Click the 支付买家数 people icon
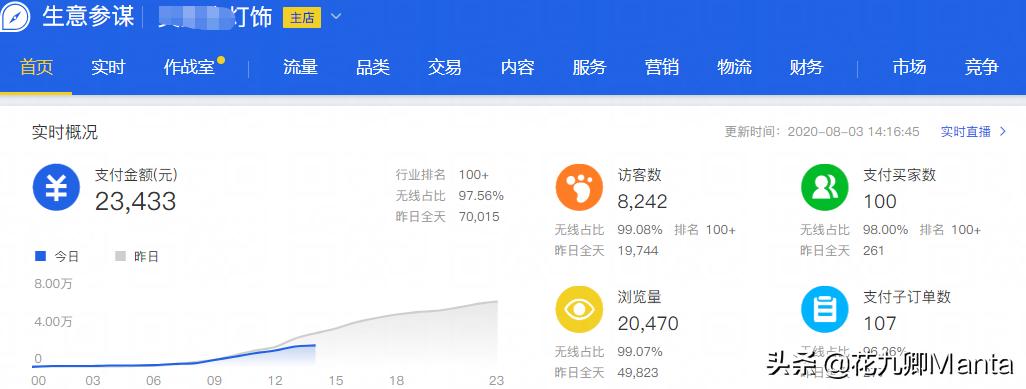Viewport: 1026px width, 389px height. [824, 187]
